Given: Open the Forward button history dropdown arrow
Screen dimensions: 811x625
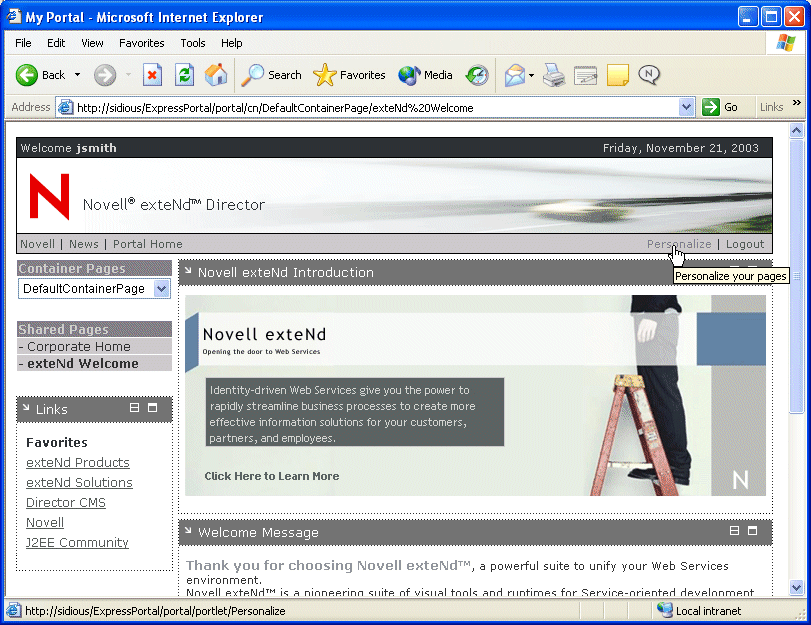Looking at the screenshot, I should (x=128, y=75).
